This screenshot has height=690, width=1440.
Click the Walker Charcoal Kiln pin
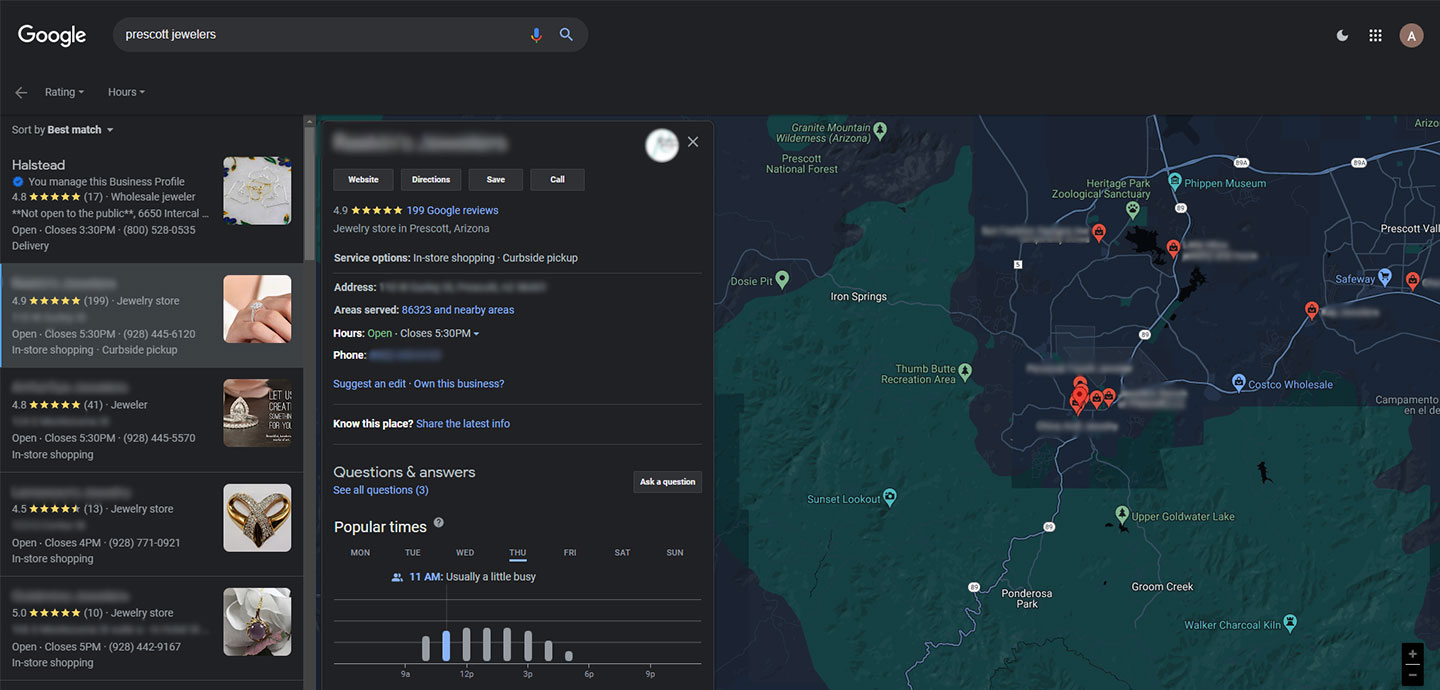1290,623
